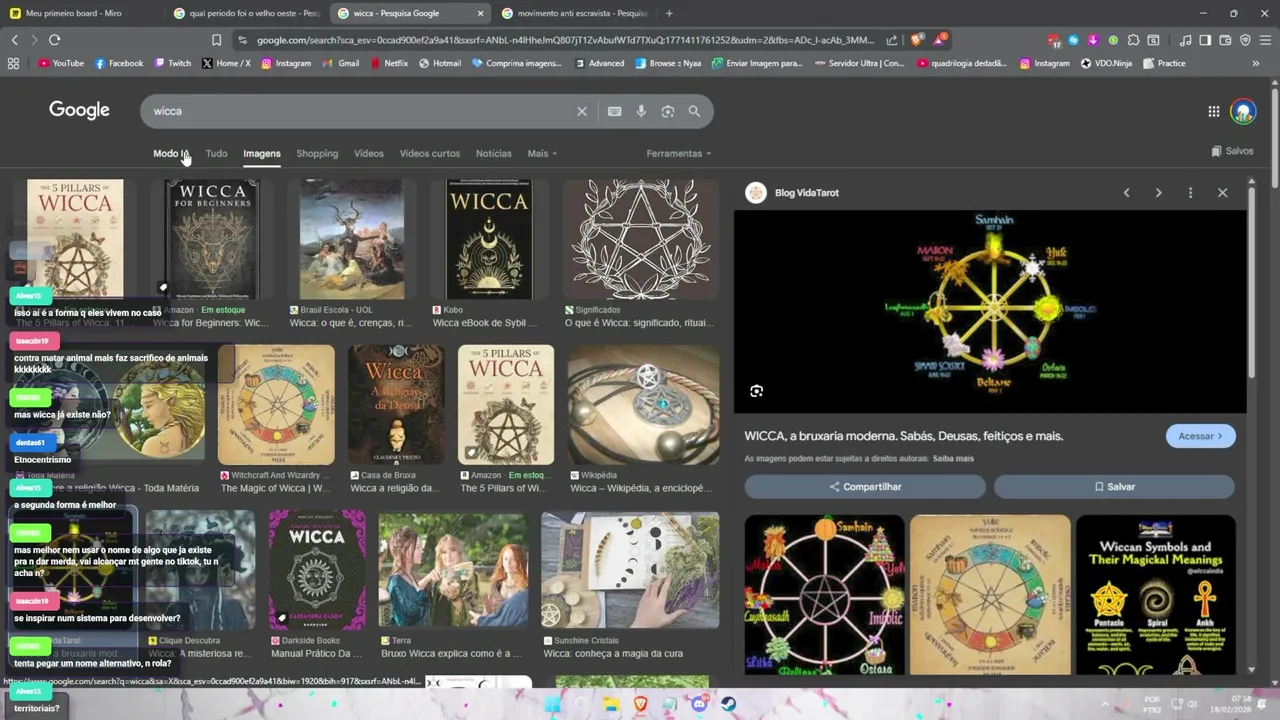Switch to the Miro board browser tab
1280x720 pixels.
(82, 13)
